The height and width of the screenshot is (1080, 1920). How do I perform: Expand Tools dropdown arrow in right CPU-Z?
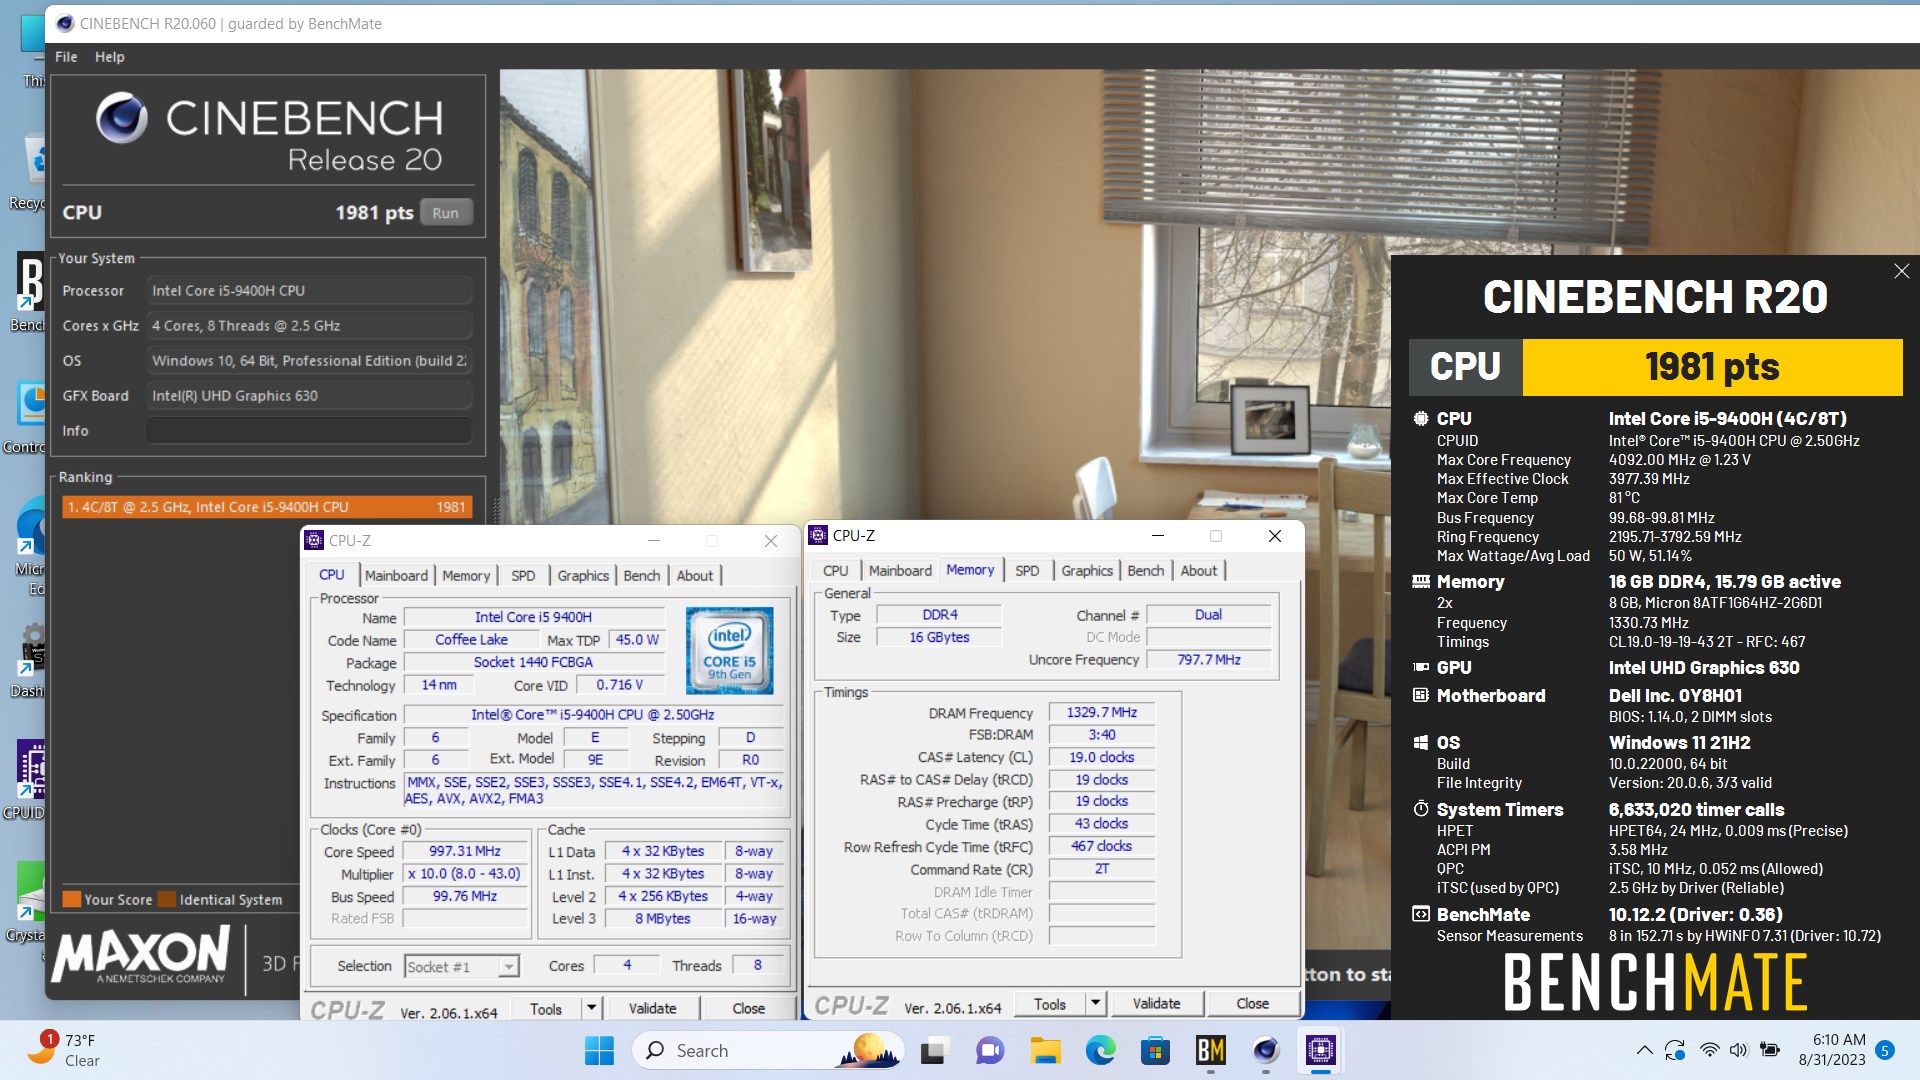point(1095,1004)
